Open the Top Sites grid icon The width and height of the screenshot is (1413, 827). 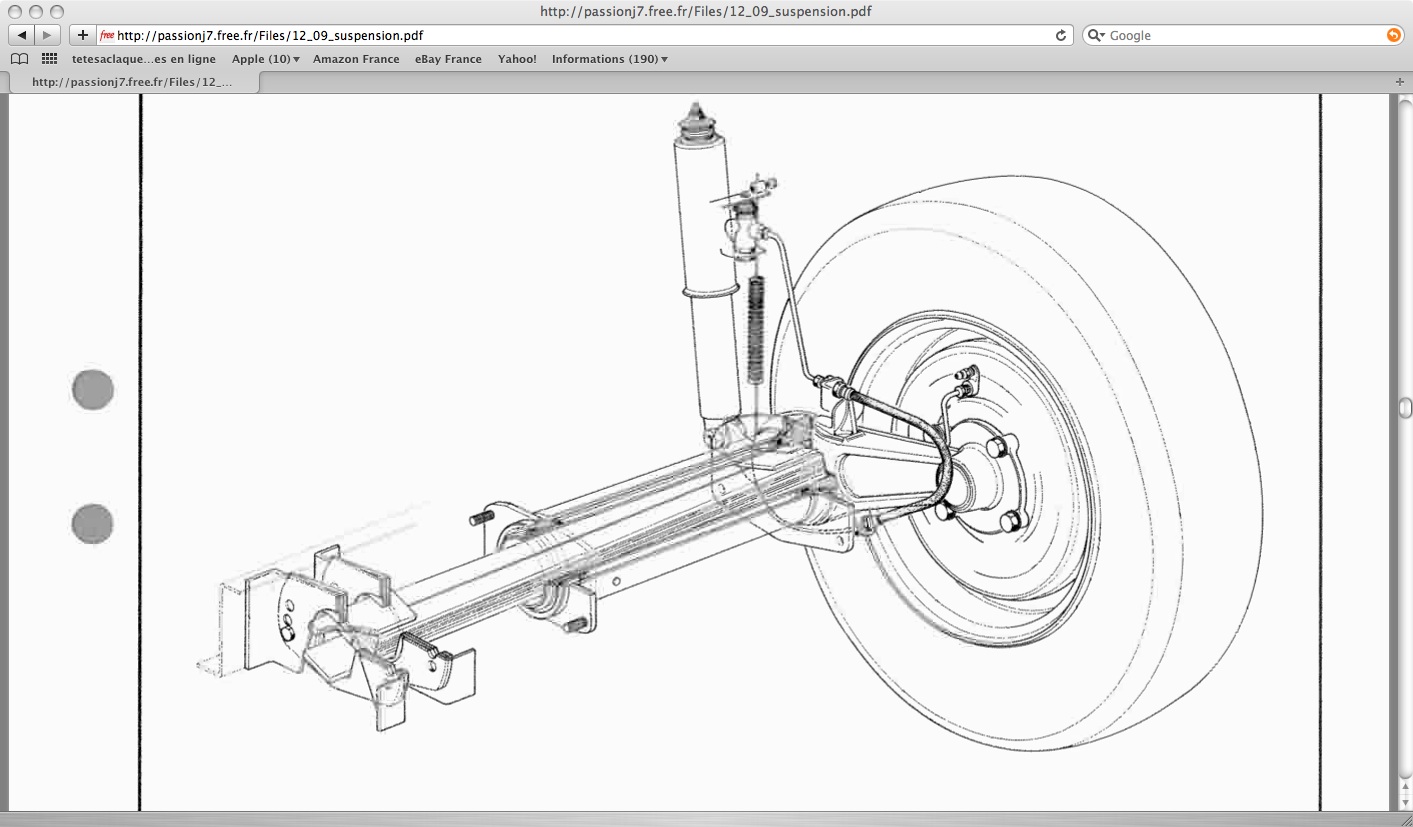coord(49,59)
